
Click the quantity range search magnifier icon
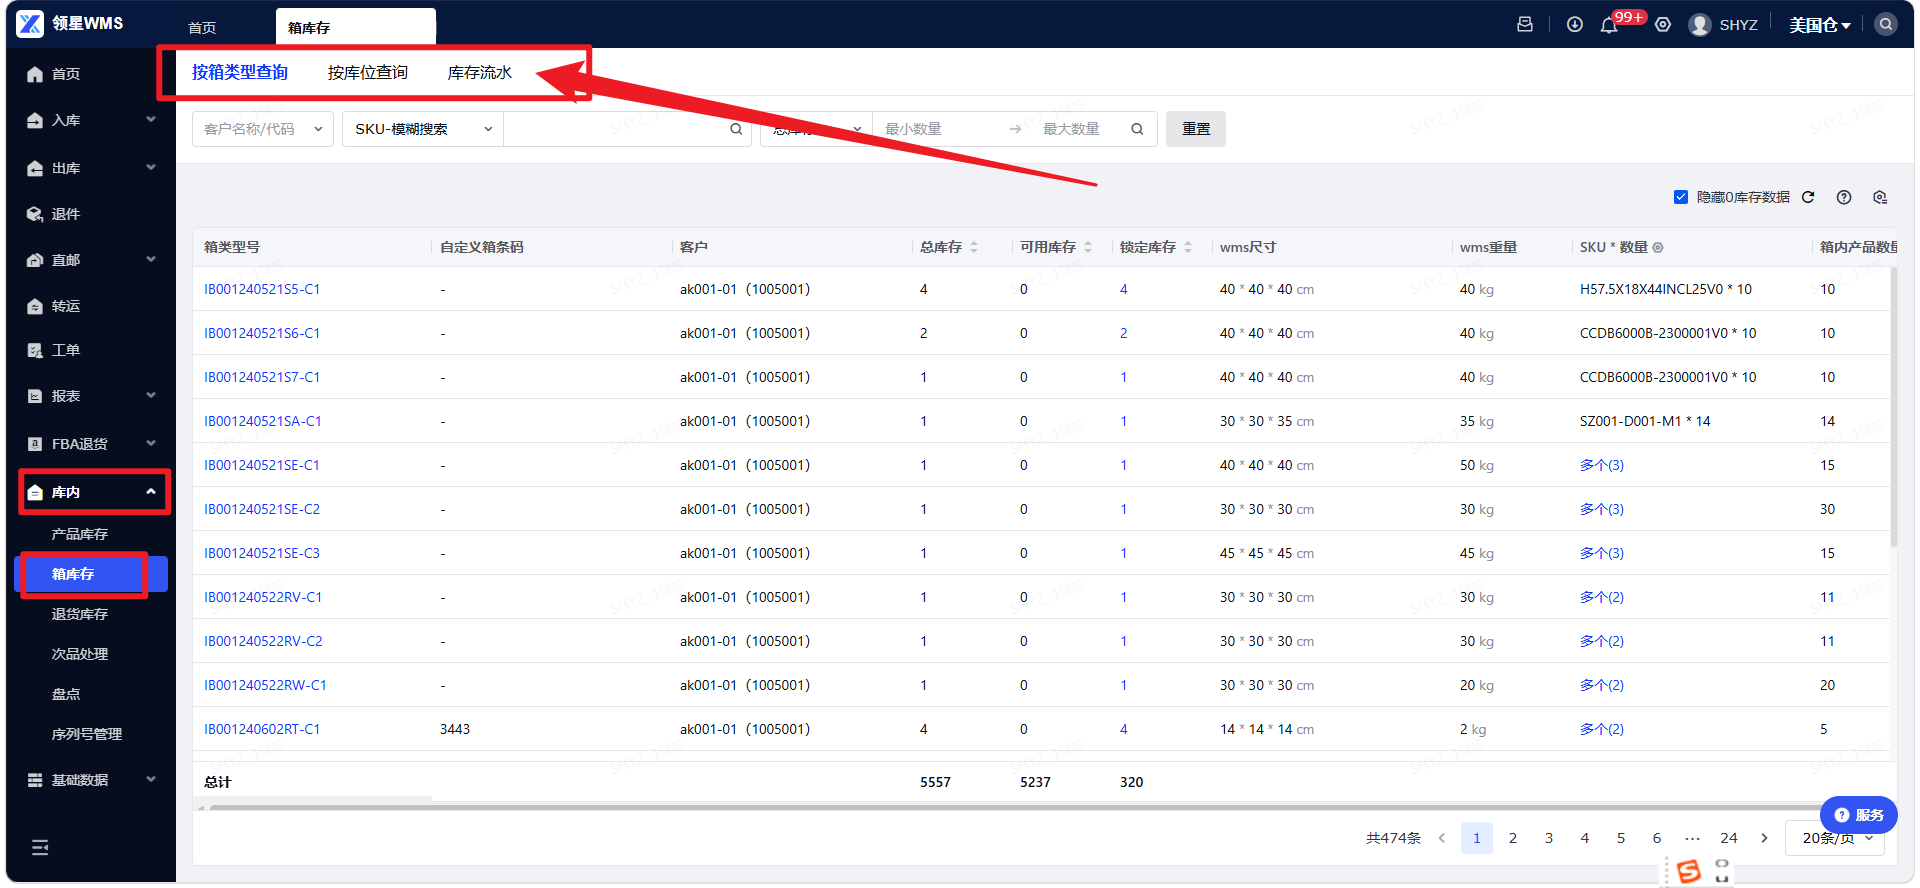[x=1137, y=129]
